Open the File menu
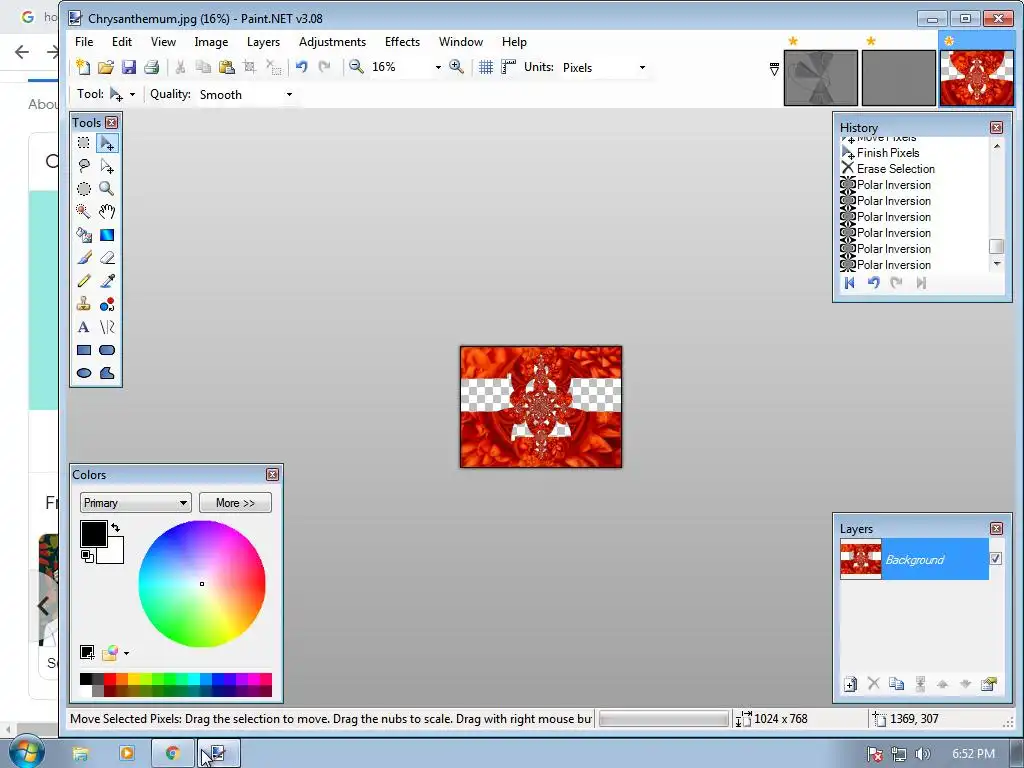This screenshot has height=768, width=1024. click(x=84, y=42)
